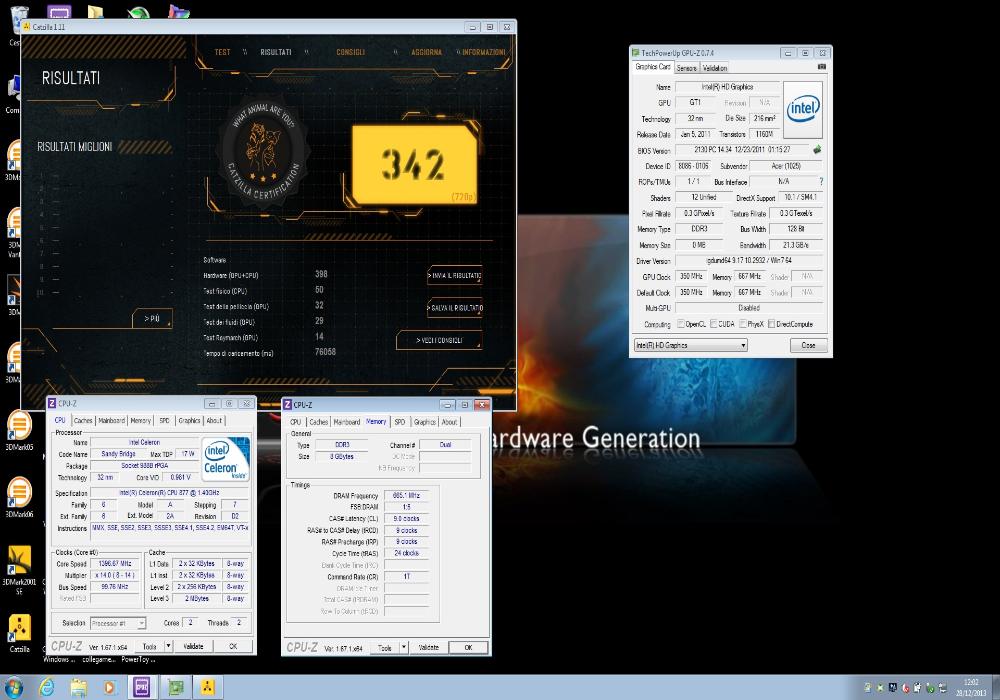The height and width of the screenshot is (700, 1000).
Task: Click the Catzilla certification badge
Action: click(264, 152)
